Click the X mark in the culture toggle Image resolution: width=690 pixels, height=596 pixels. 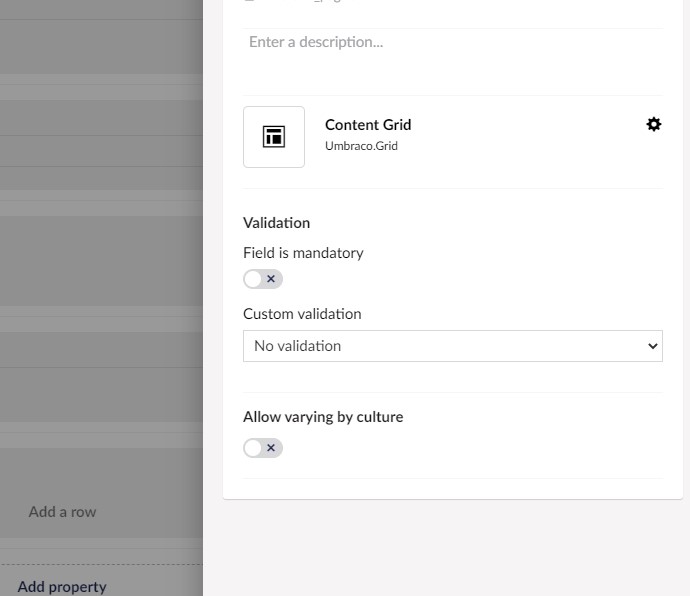coord(271,448)
